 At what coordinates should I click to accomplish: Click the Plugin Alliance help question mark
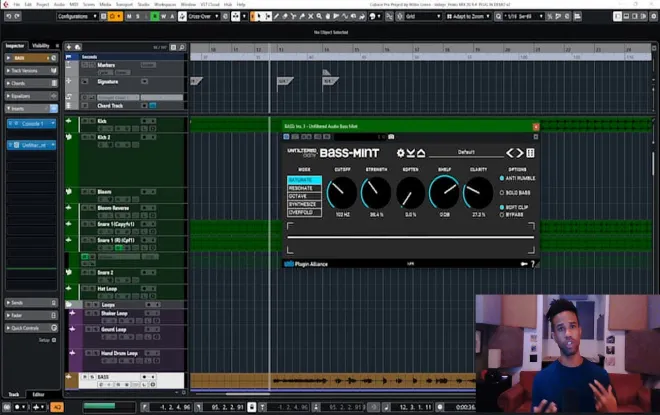coord(533,264)
